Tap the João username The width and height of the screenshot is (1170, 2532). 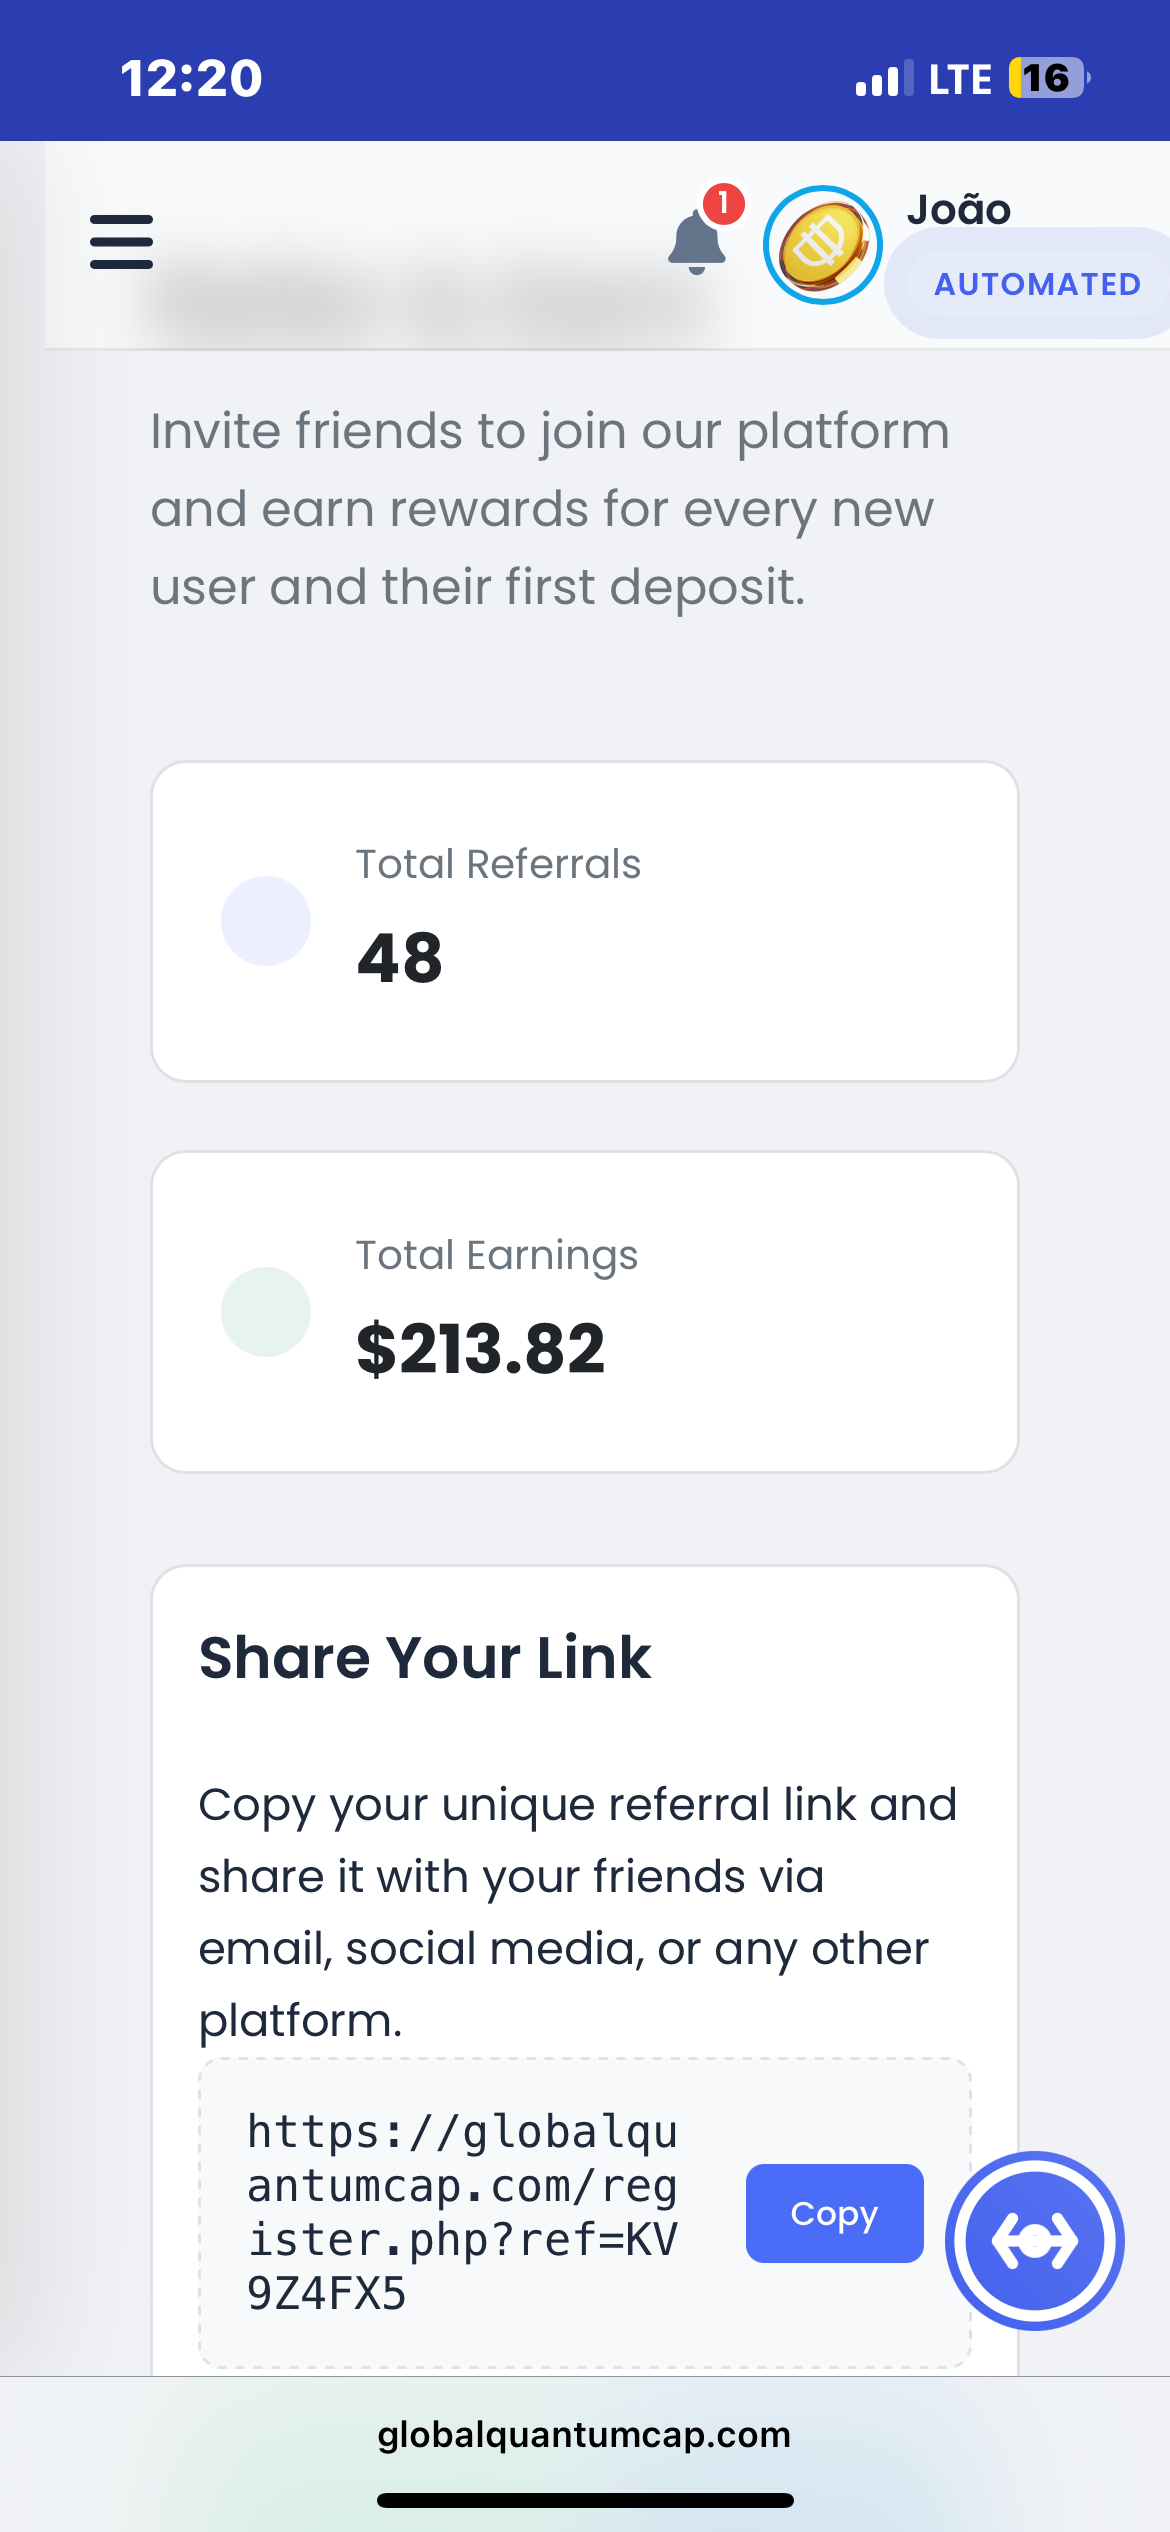point(959,209)
